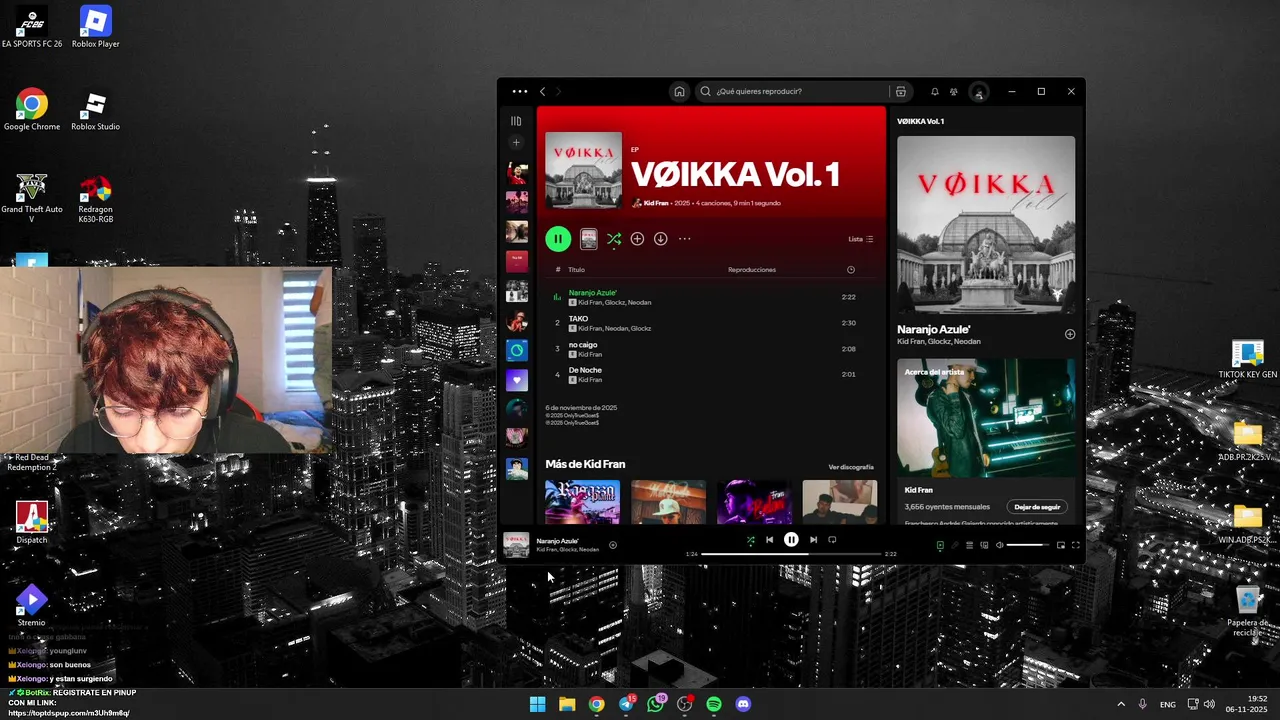Screen dimensions: 1280x720
Task: Open Spotify's three-dot main menu
Action: coord(519,91)
